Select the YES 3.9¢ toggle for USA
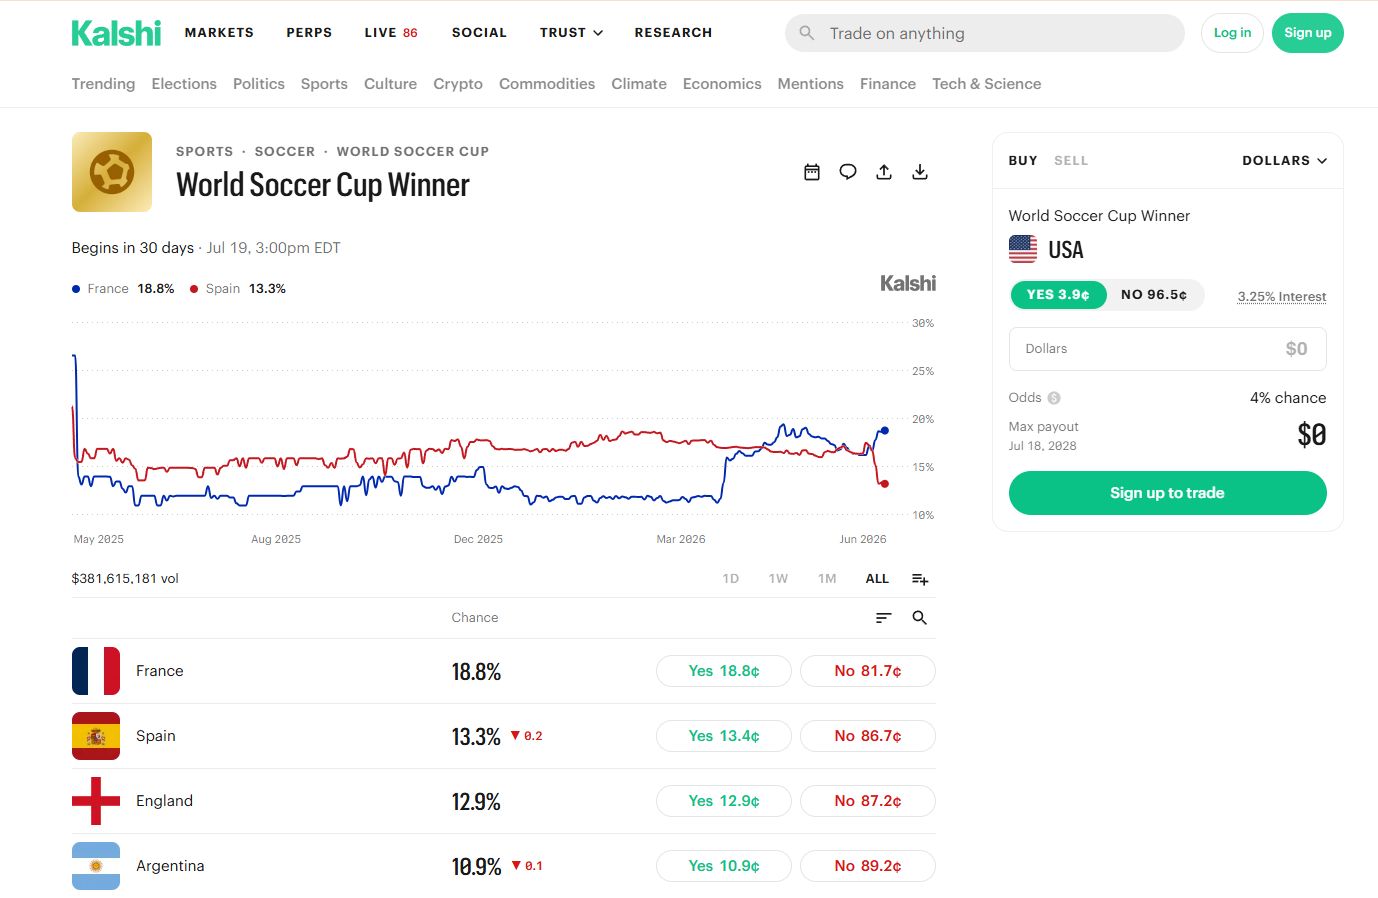This screenshot has height=898, width=1378. 1058,295
